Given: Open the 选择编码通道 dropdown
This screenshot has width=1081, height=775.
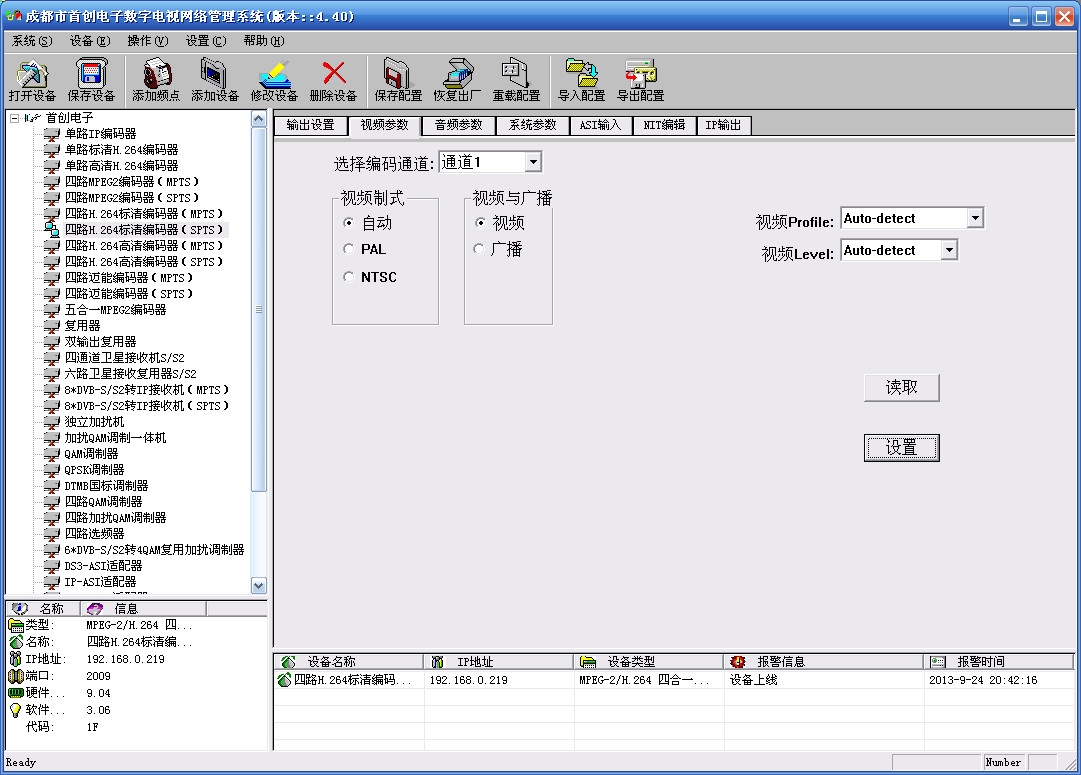Looking at the screenshot, I should 533,162.
